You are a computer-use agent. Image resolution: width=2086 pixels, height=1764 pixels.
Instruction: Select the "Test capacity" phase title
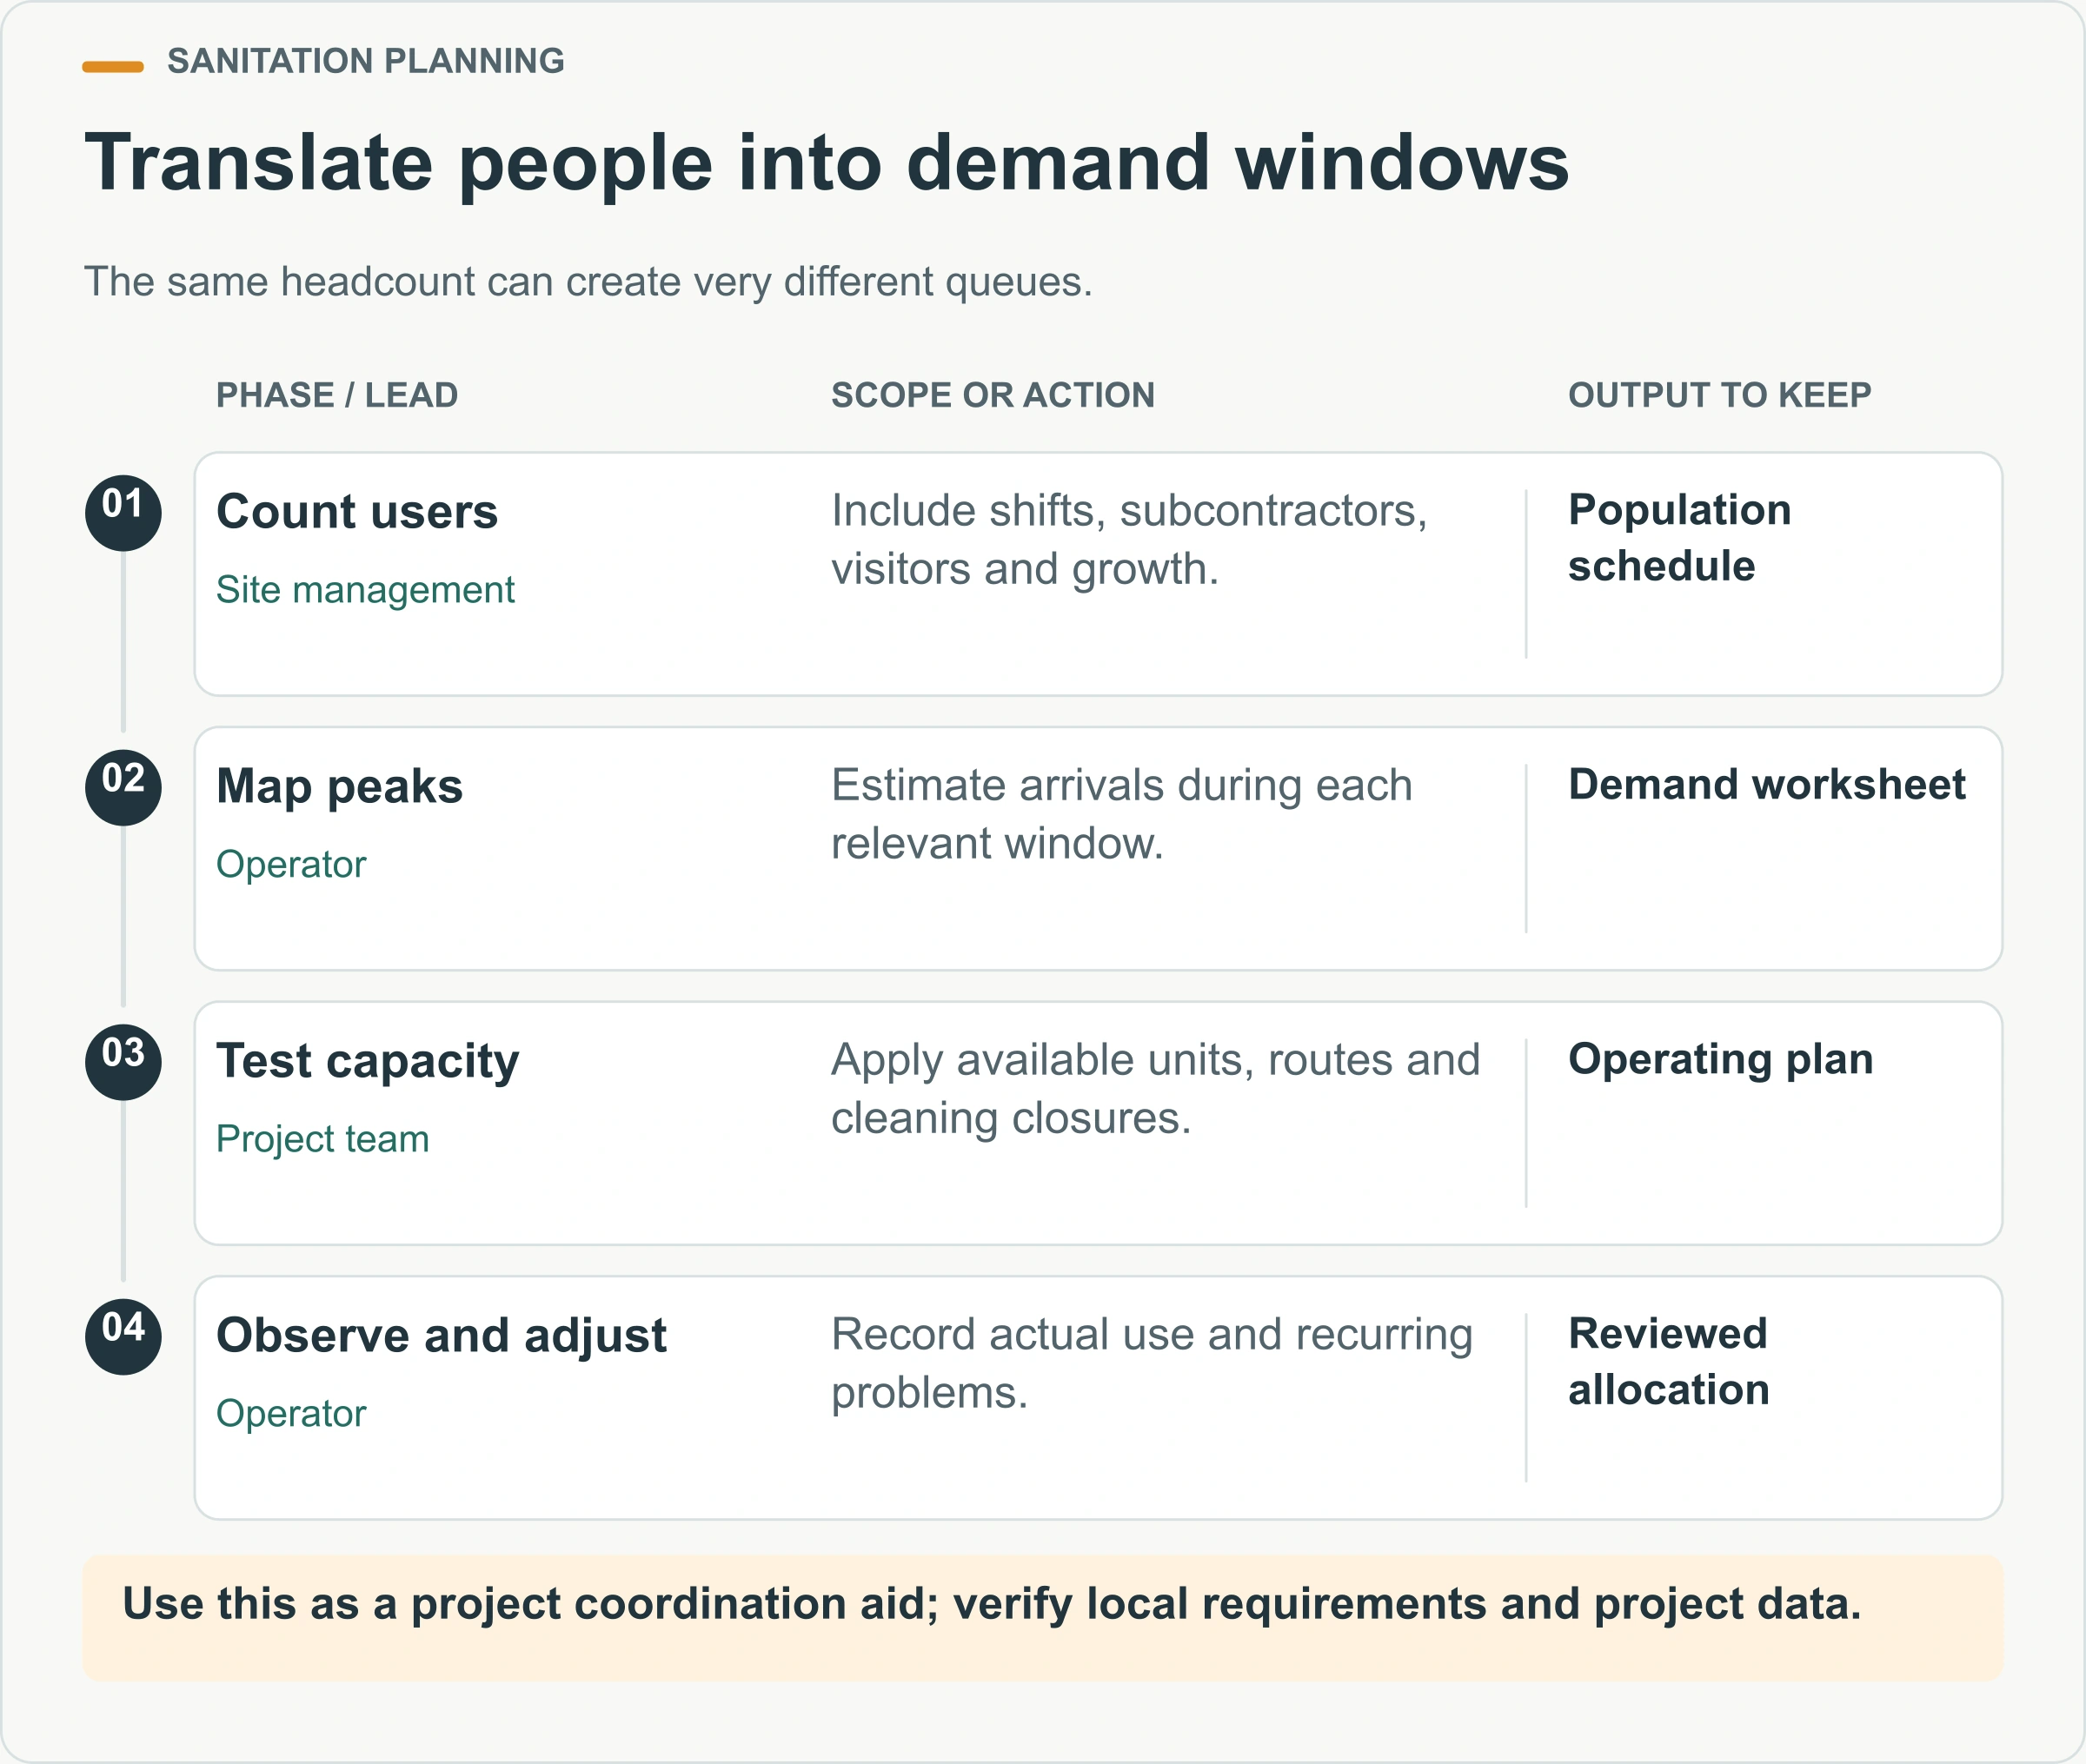click(x=368, y=1062)
